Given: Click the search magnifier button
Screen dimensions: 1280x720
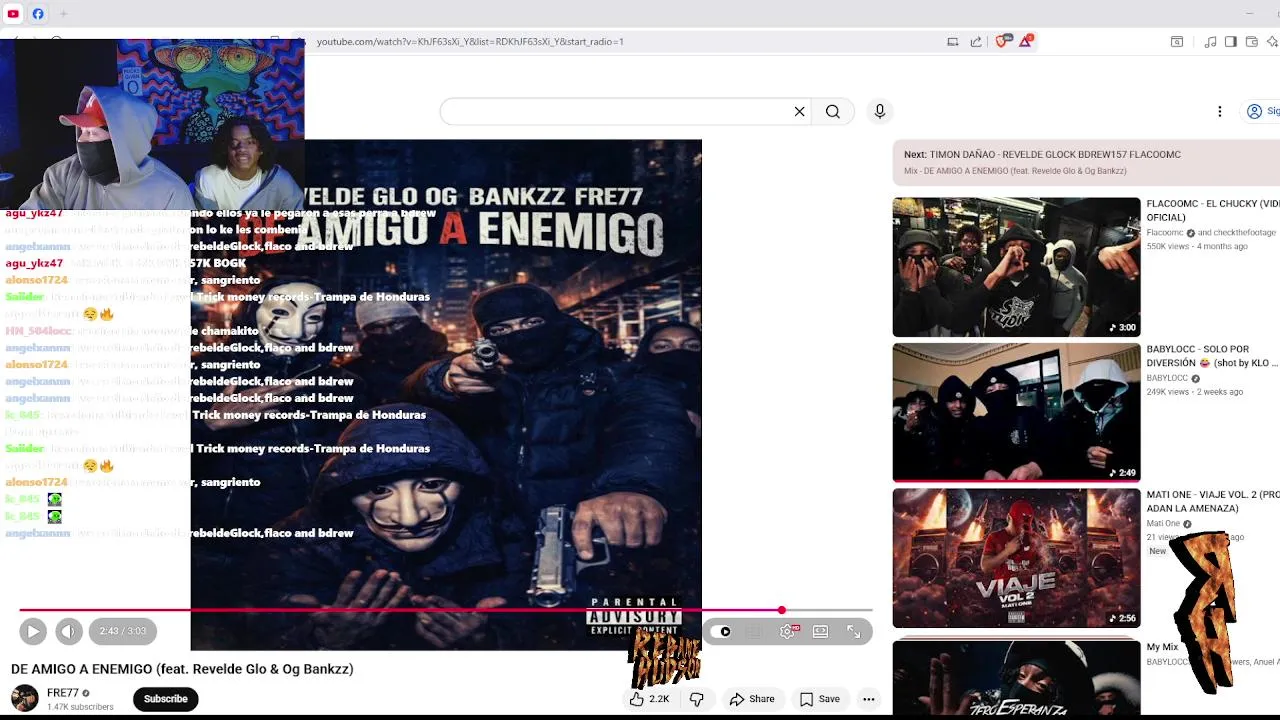Looking at the screenshot, I should click(x=832, y=111).
